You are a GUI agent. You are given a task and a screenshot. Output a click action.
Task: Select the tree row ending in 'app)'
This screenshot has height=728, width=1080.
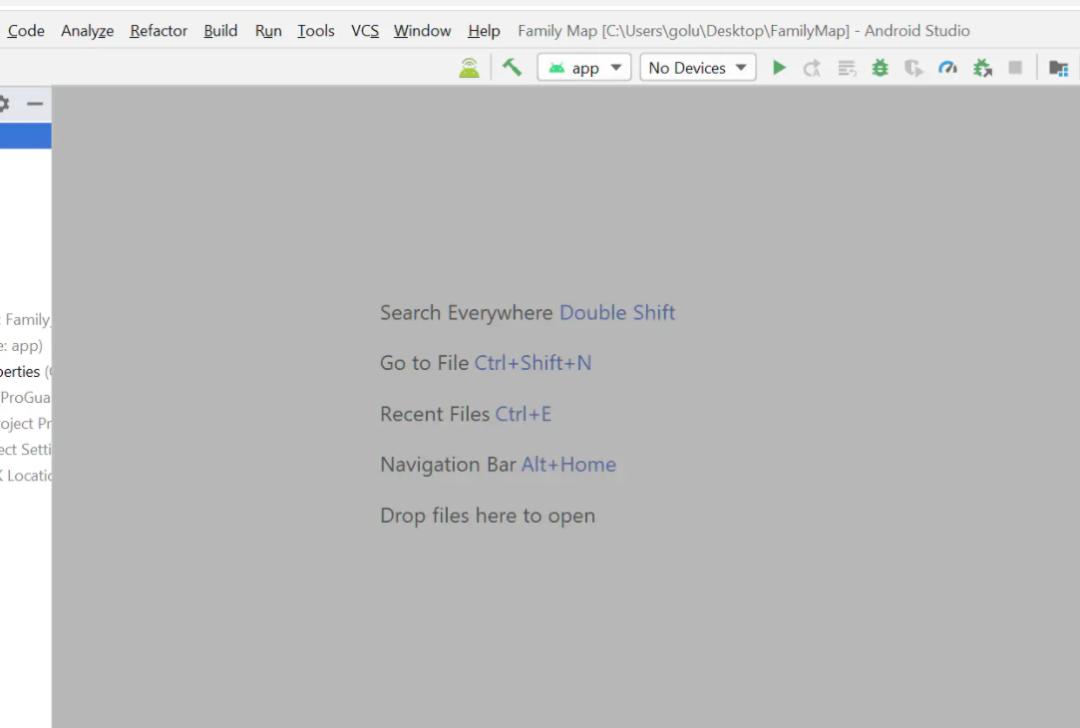click(25, 346)
